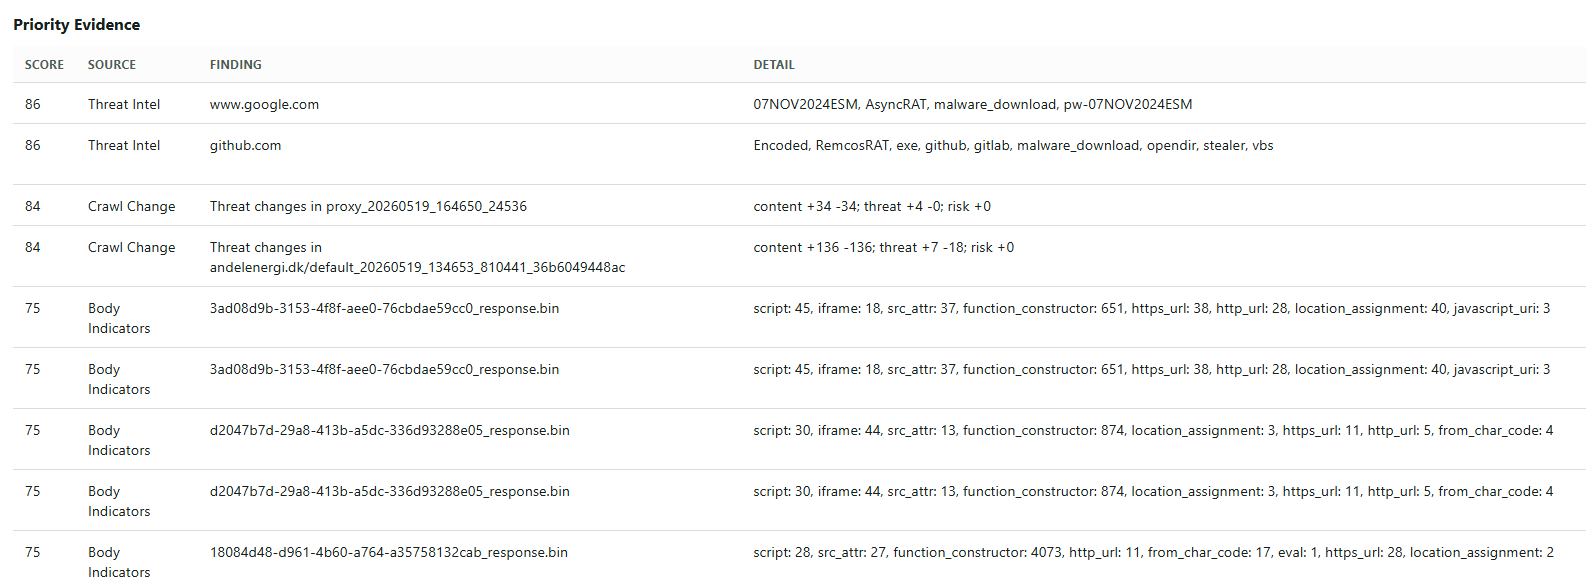The image size is (1586, 577).
Task: Click score 75 in the 18084d48 row
Action: pos(33,552)
